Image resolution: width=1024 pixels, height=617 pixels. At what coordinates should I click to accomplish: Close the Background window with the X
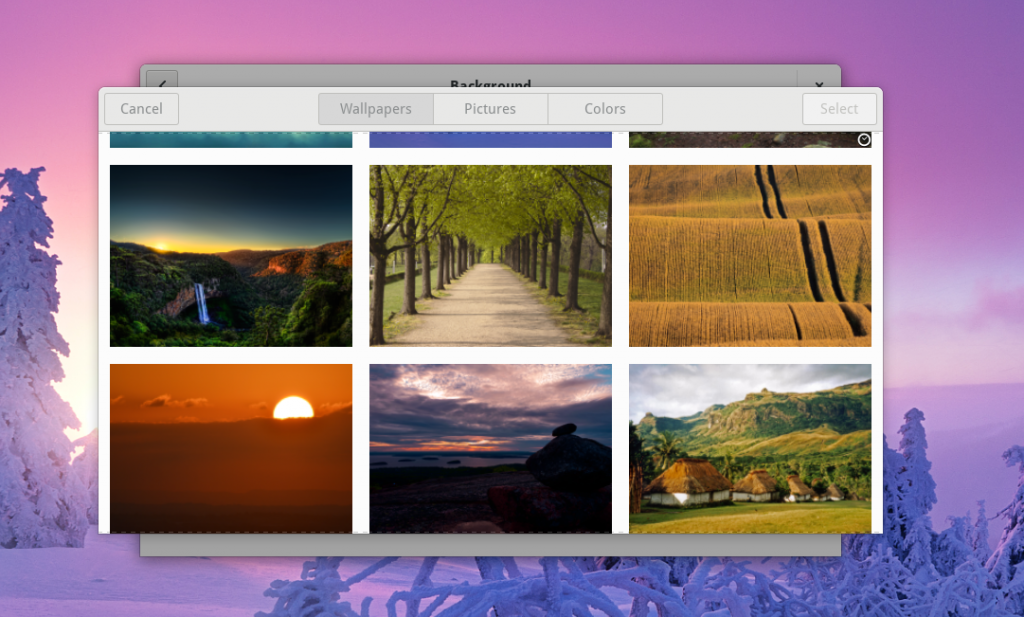[x=819, y=84]
